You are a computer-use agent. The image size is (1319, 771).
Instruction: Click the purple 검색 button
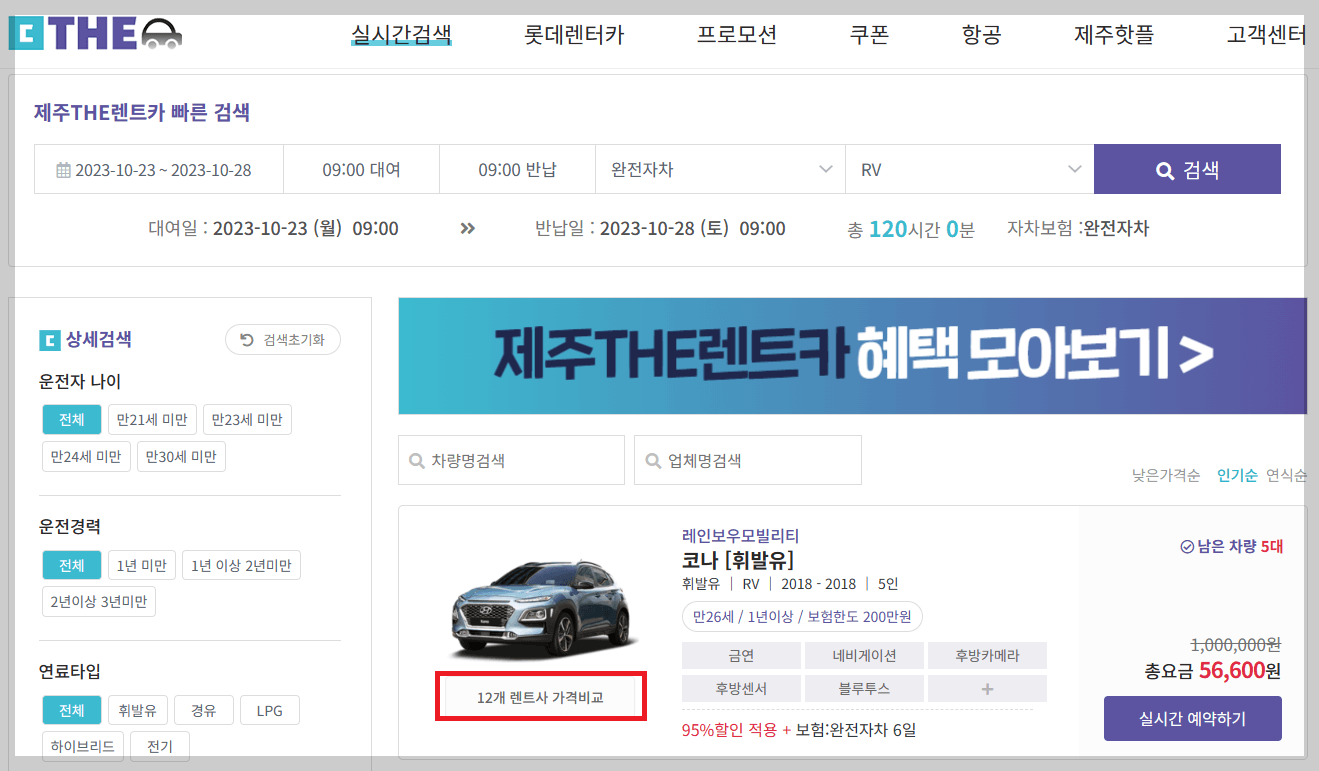[1187, 169]
